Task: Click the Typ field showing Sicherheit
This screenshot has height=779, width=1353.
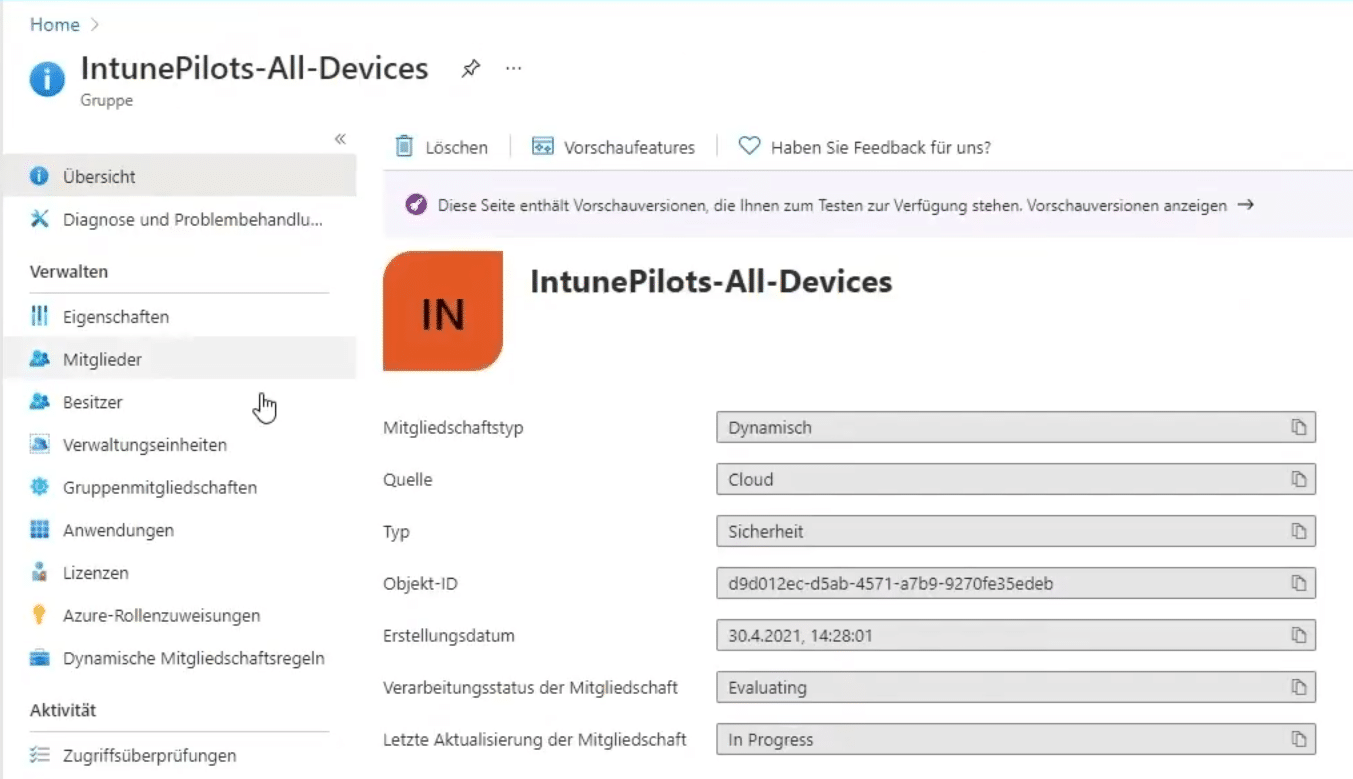Action: (1016, 532)
